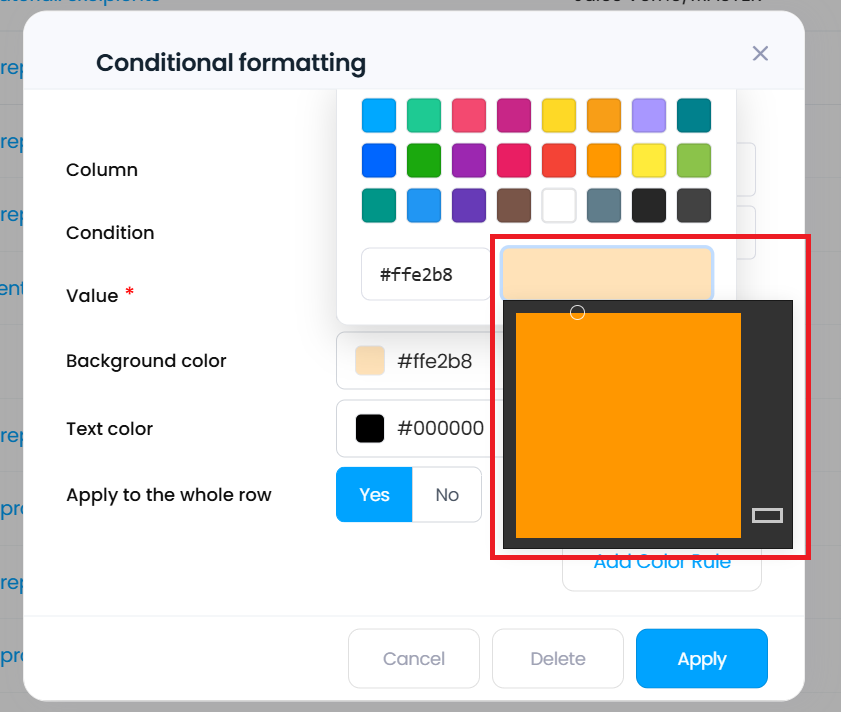This screenshot has height=712, width=841.
Task: Pick the white color swatch
Action: [x=559, y=205]
